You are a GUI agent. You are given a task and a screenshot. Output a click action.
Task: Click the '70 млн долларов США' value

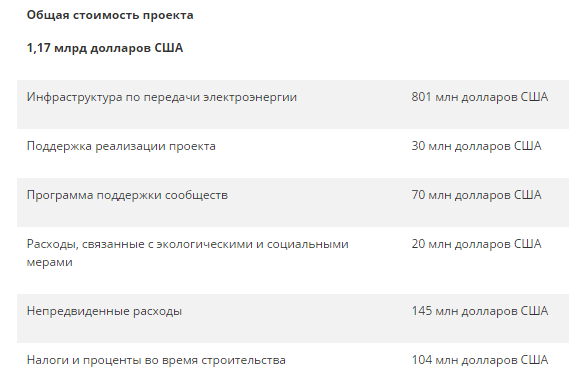(x=476, y=195)
